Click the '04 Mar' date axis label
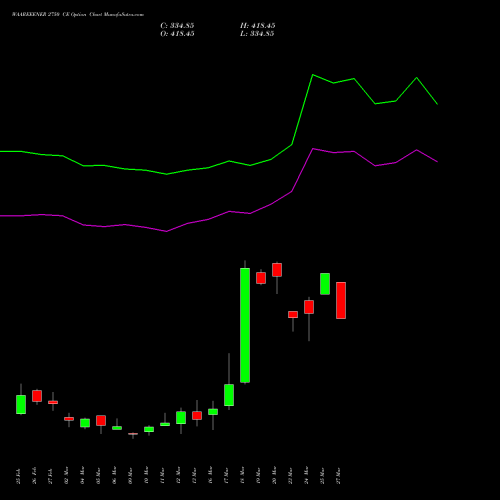 tap(82, 476)
